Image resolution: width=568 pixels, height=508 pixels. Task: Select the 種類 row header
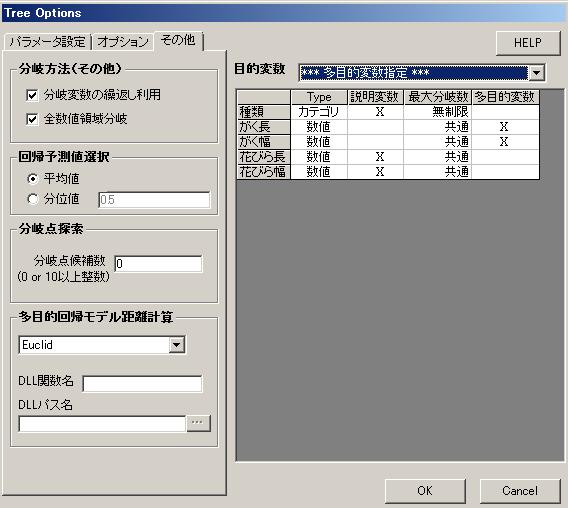[x=264, y=112]
